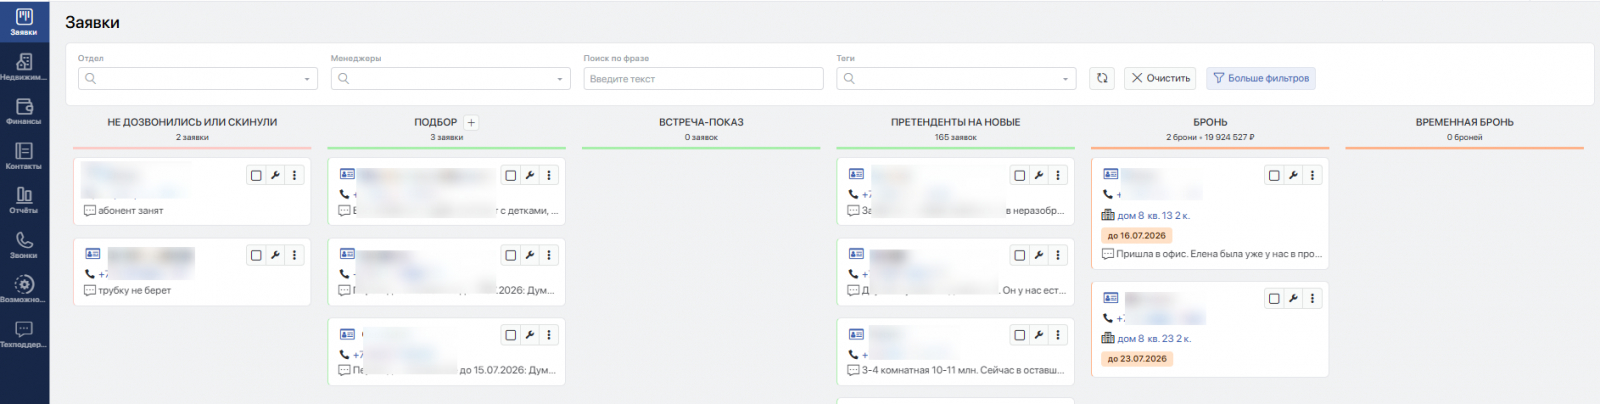Go to Отчёты in the sidebar

pos(24,199)
